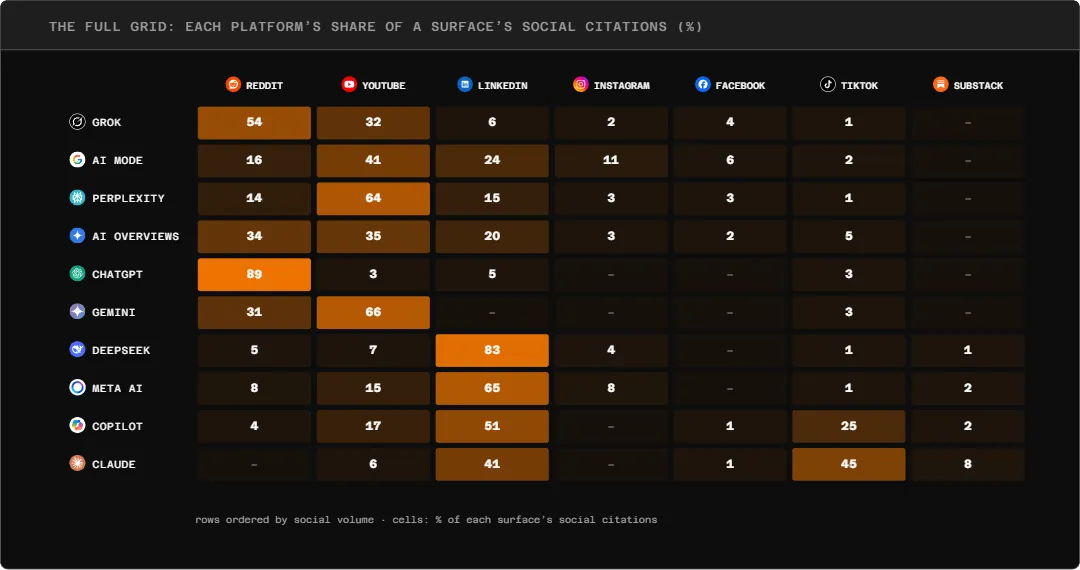Click the META AI row label
This screenshot has height=570, width=1080.
pos(118,388)
